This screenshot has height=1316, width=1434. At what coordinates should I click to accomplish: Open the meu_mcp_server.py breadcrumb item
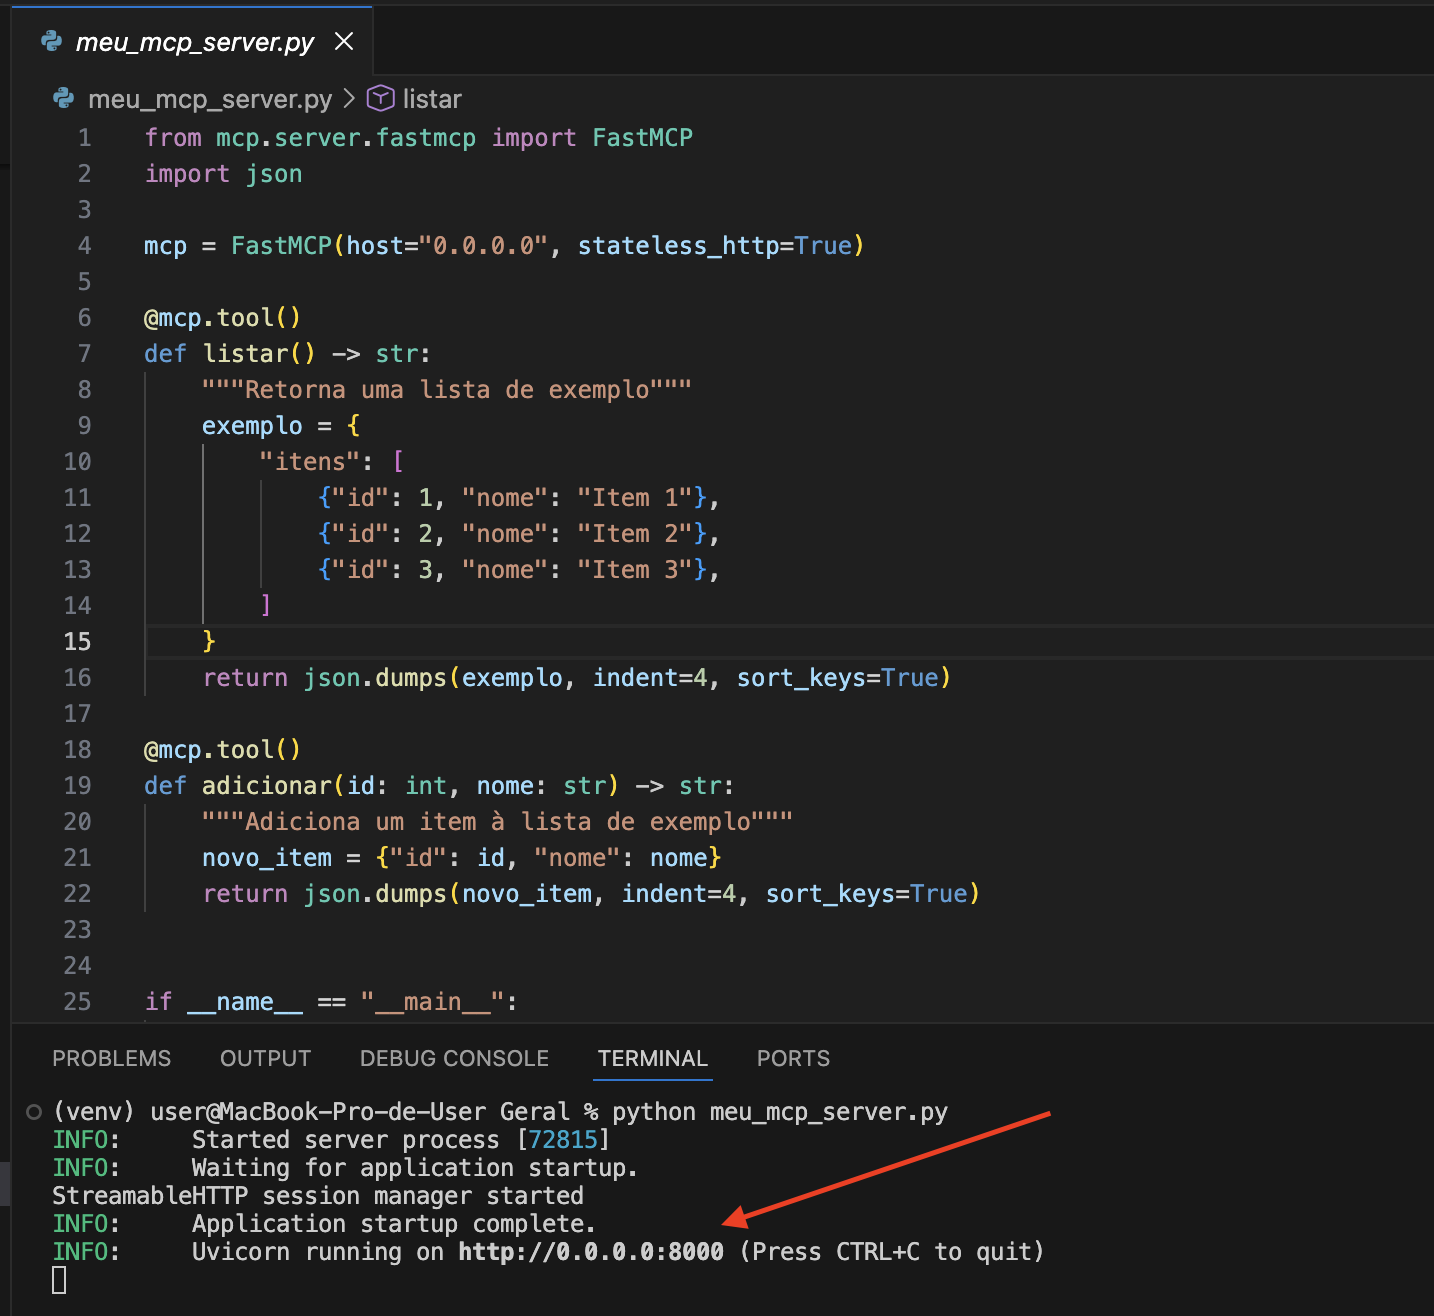(x=210, y=99)
